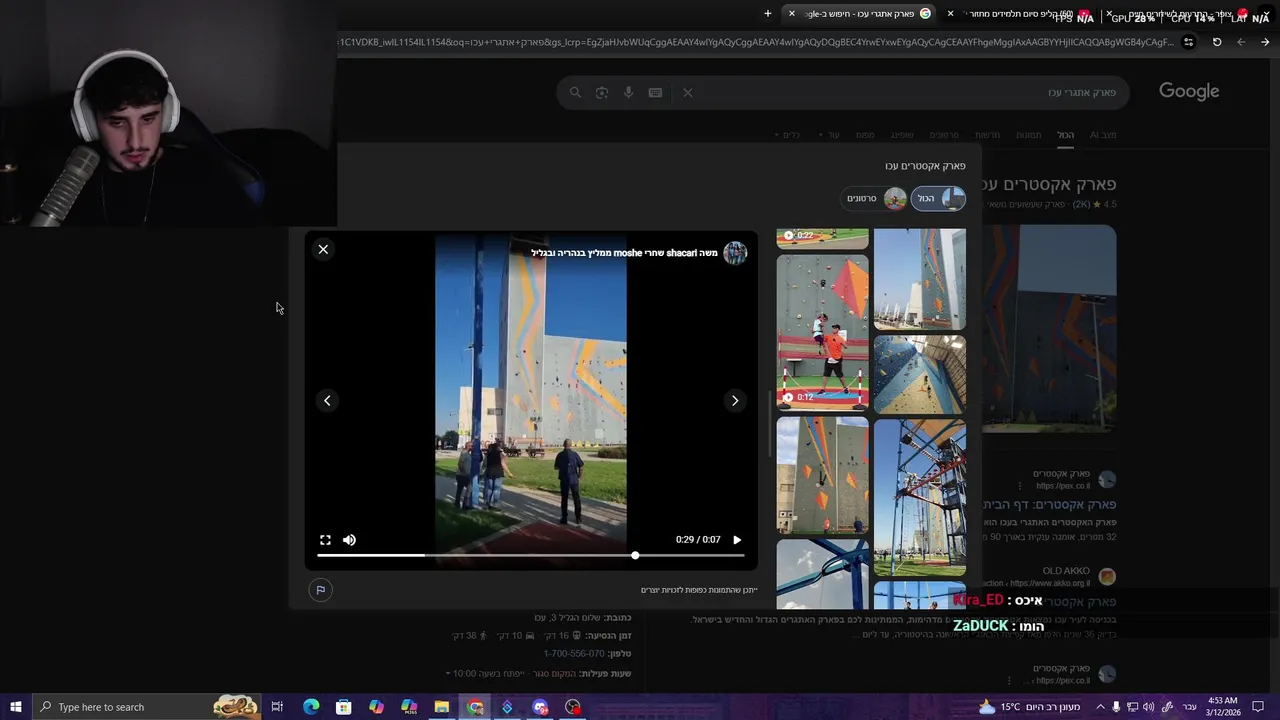Seek using the video progress bar handle
Image resolution: width=1280 pixels, height=720 pixels.
click(x=635, y=555)
